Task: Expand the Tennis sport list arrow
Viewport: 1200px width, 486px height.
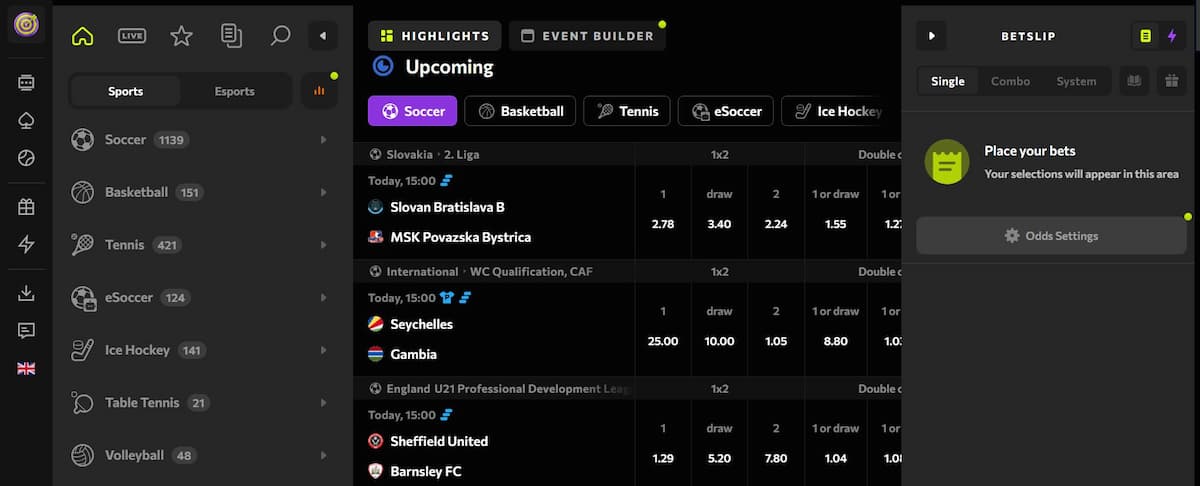Action: 323,245
